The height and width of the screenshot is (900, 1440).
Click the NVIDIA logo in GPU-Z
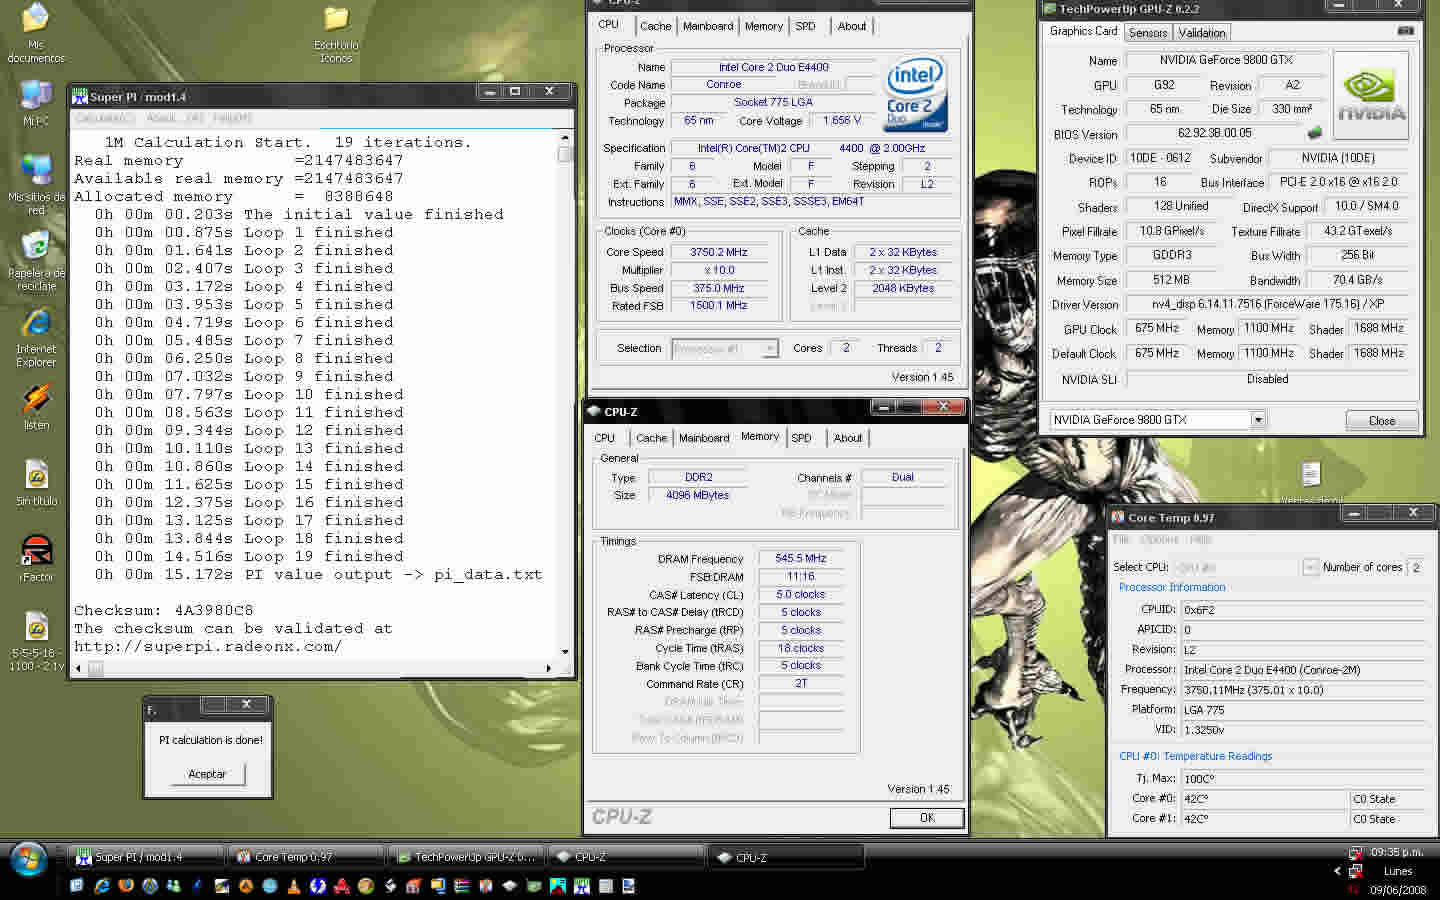(x=1371, y=96)
